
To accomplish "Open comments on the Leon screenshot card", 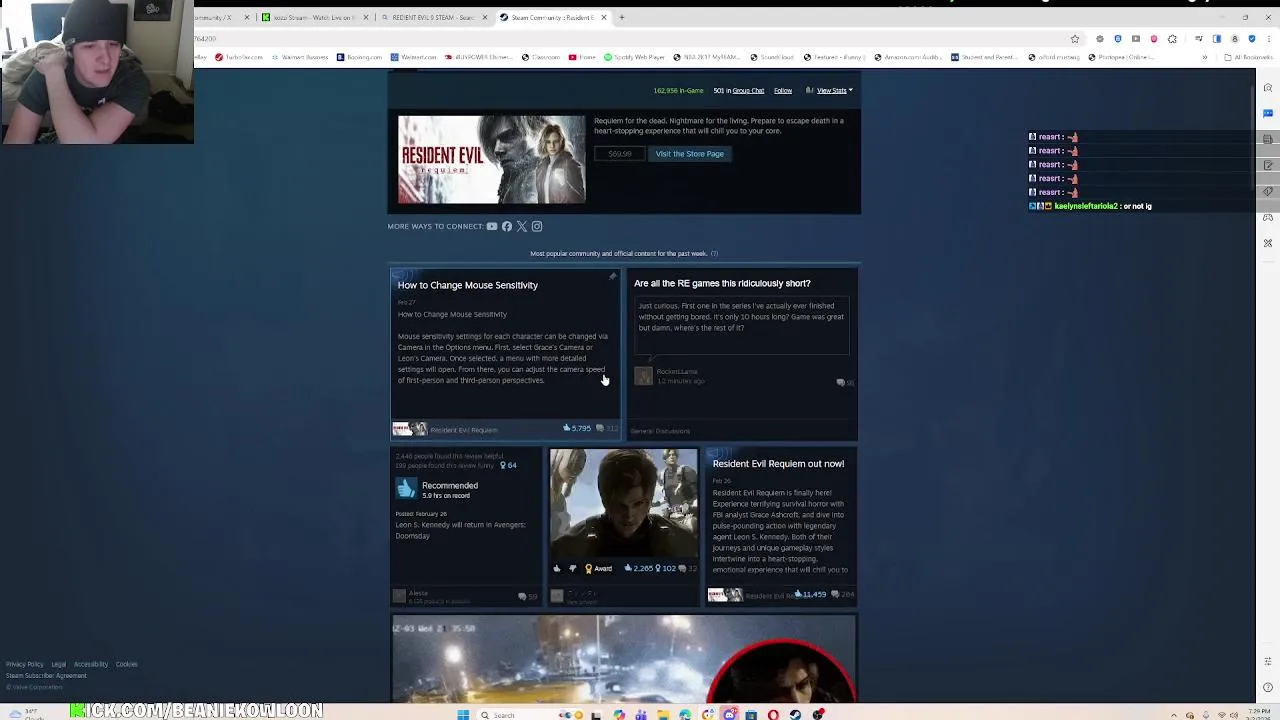I will [687, 568].
